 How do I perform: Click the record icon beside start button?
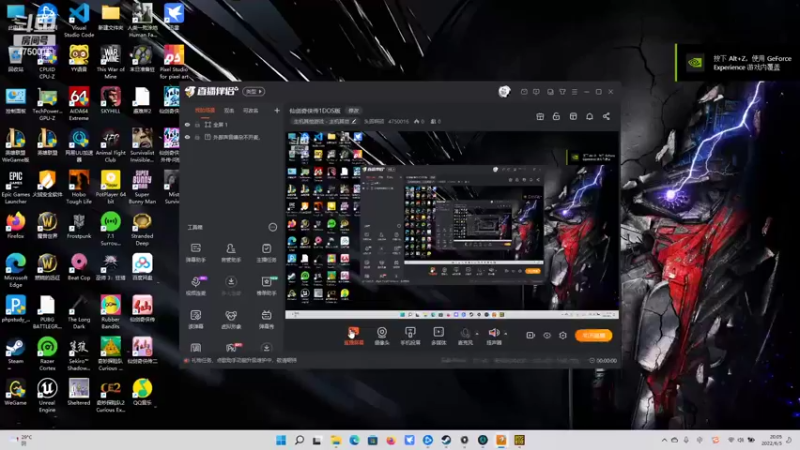tap(530, 335)
